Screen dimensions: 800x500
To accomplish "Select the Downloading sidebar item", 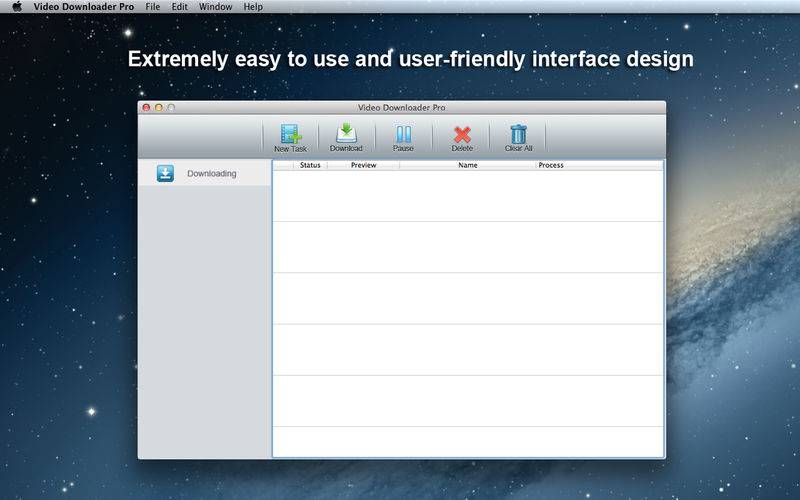I will pos(205,173).
